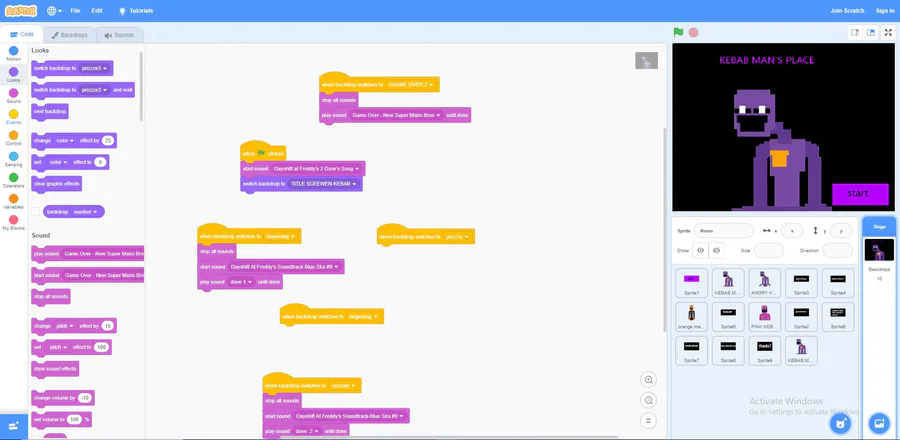This screenshot has width=900, height=440.
Task: Click the sprite Size field
Action: [x=769, y=251]
